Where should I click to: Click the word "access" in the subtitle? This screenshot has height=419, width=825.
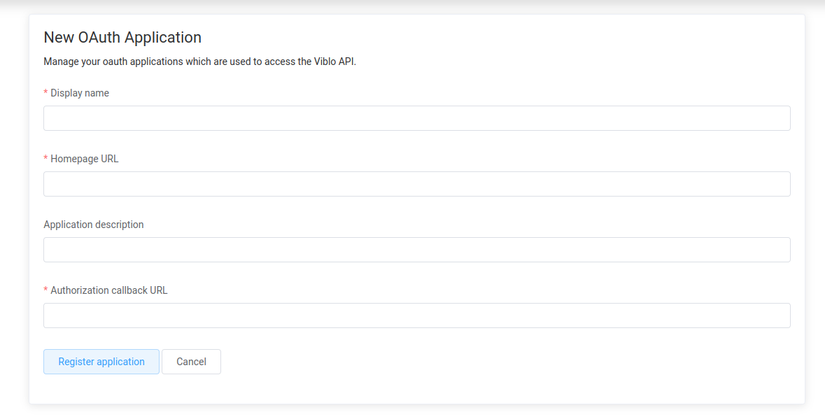(279, 62)
